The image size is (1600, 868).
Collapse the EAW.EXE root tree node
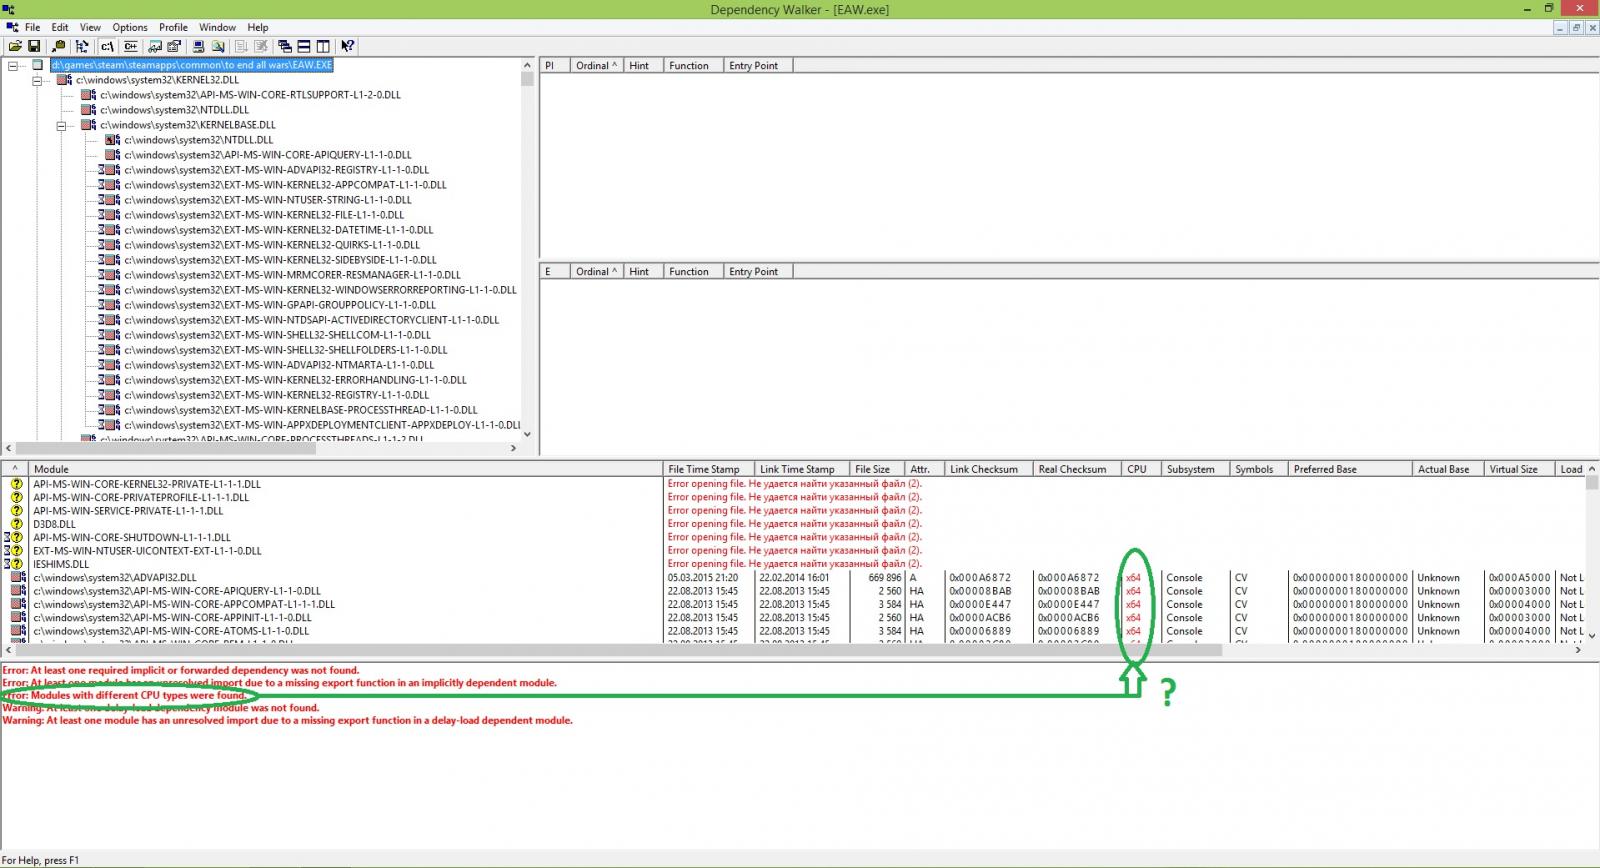(13, 66)
